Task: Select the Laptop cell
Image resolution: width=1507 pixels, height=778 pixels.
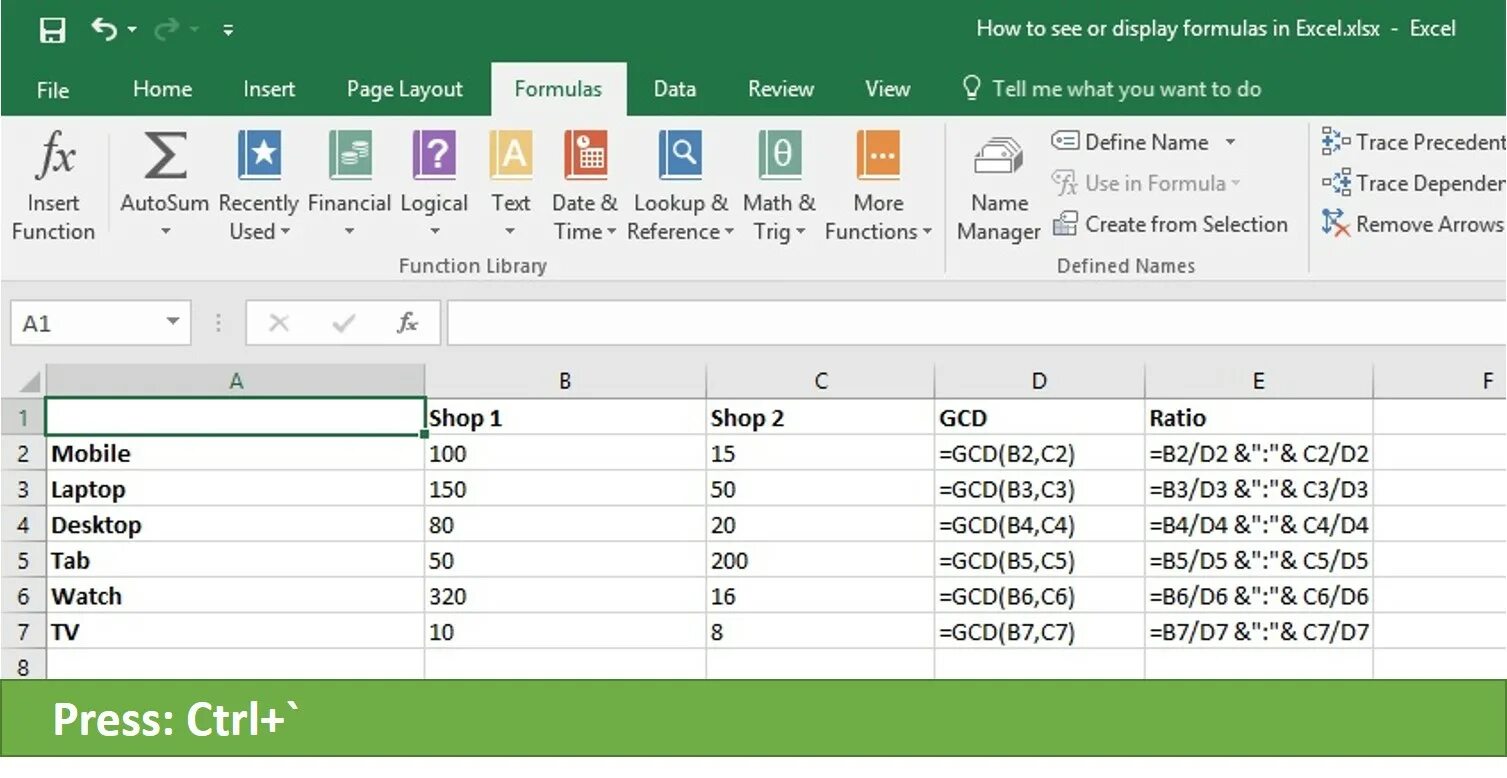Action: 236,490
